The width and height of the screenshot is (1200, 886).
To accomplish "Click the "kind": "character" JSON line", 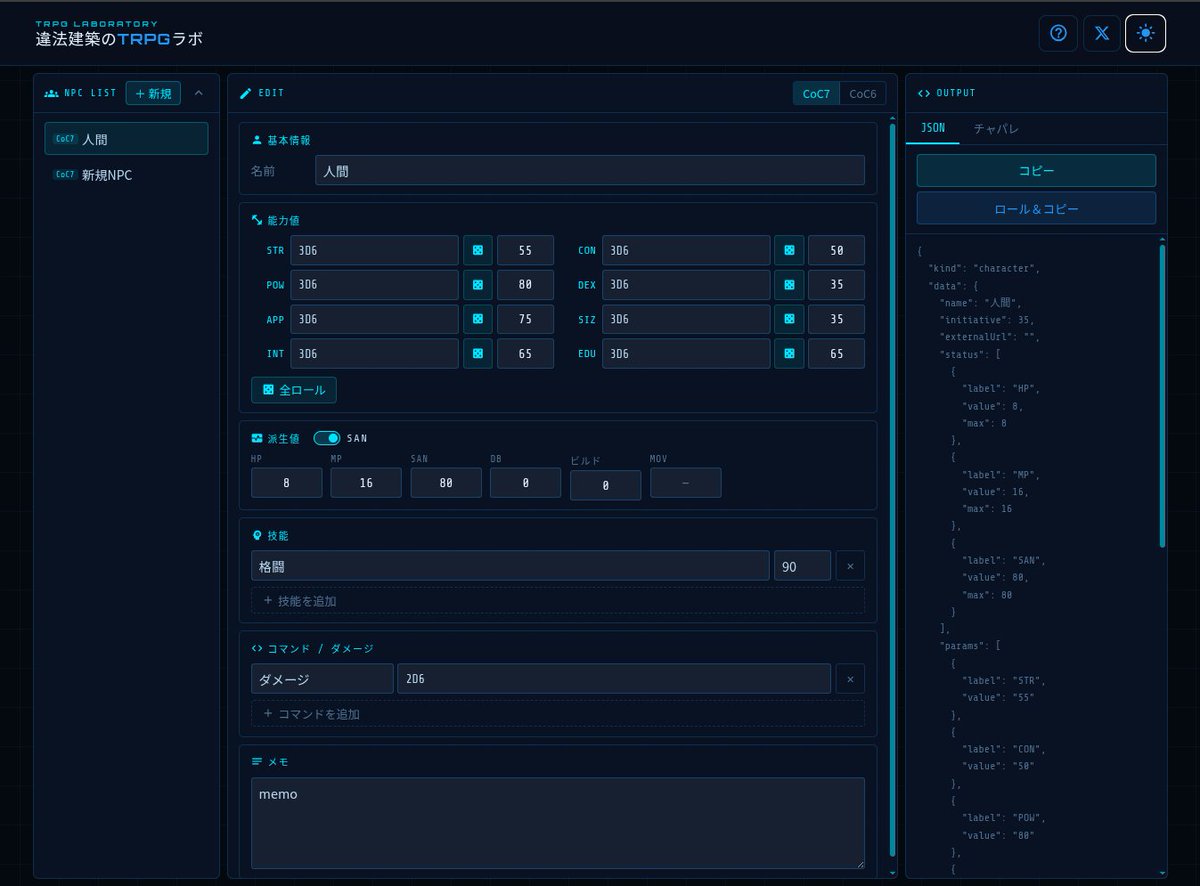I will [985, 269].
